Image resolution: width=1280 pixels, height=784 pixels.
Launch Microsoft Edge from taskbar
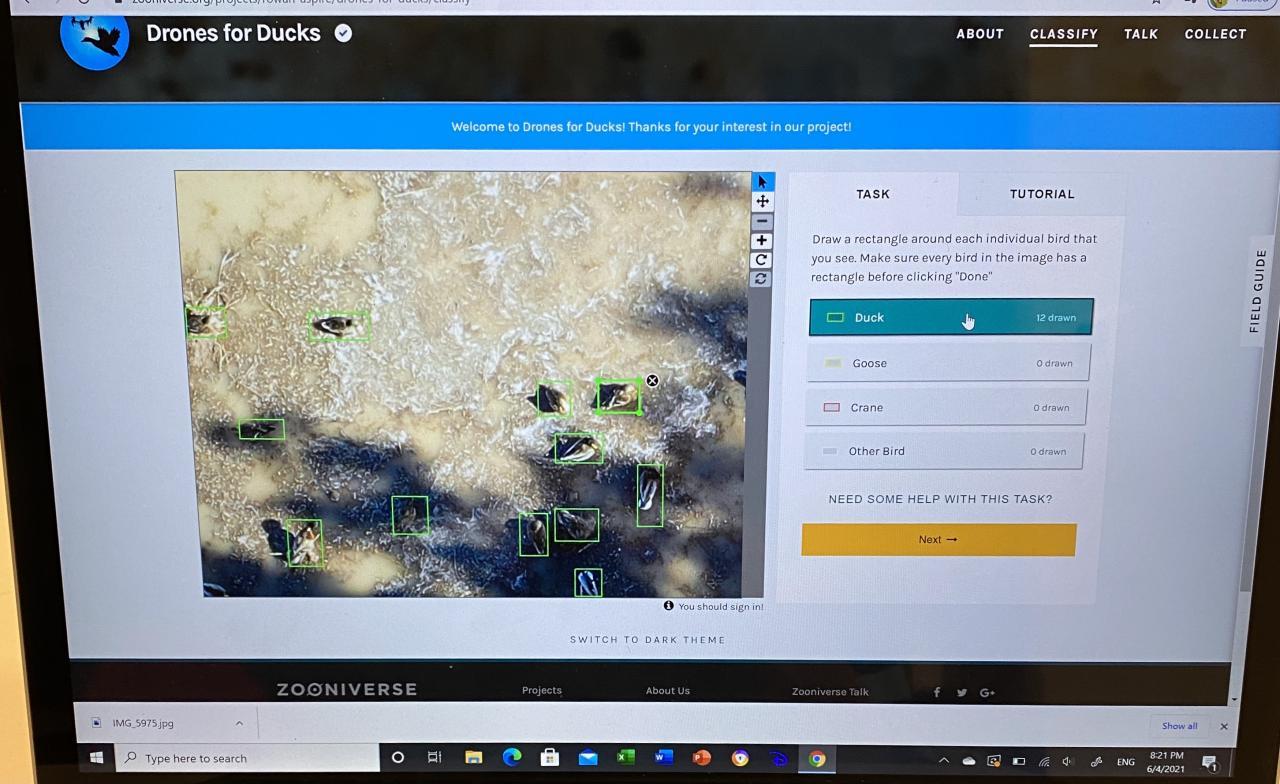pos(511,757)
